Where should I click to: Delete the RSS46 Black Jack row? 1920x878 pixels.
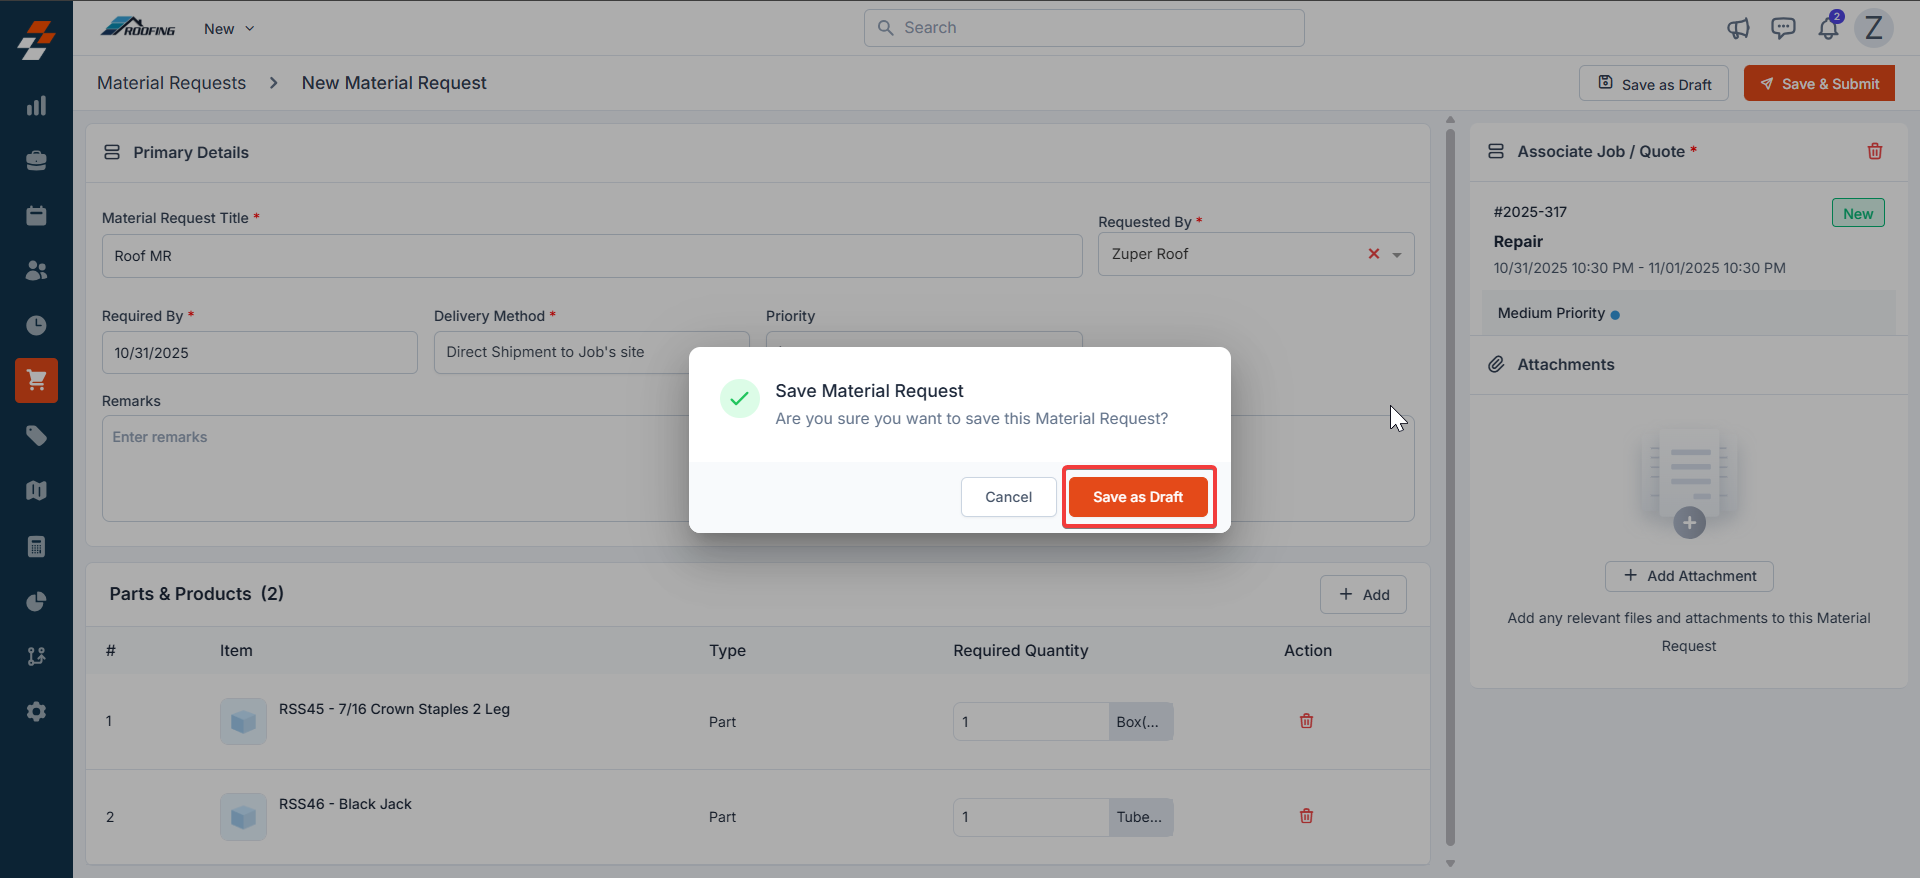point(1306,816)
